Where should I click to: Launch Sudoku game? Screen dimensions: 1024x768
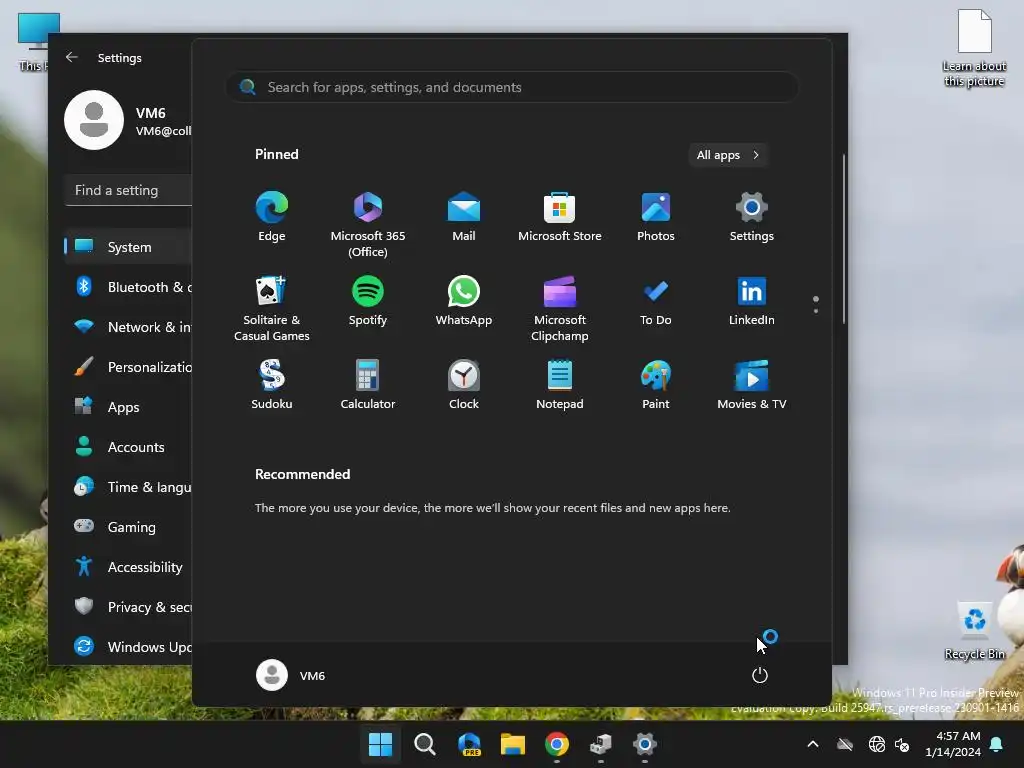(272, 385)
